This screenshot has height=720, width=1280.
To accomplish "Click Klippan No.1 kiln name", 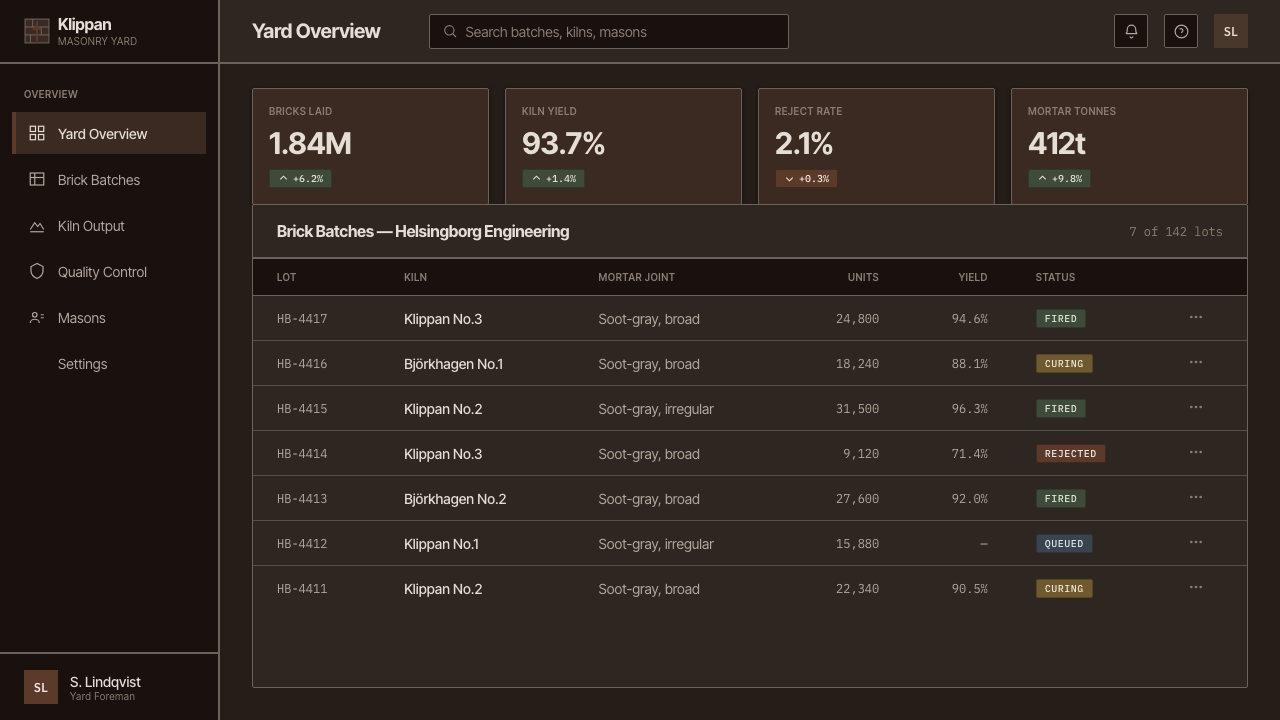I will [x=441, y=544].
